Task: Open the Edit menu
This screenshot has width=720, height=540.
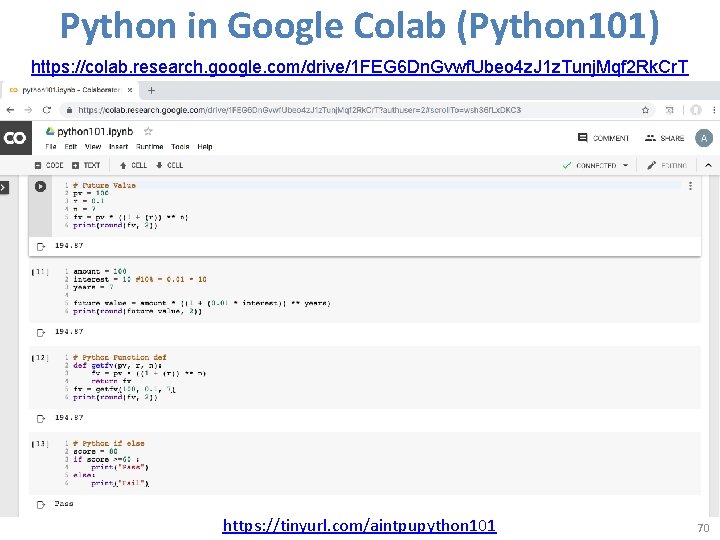Action: (x=71, y=146)
